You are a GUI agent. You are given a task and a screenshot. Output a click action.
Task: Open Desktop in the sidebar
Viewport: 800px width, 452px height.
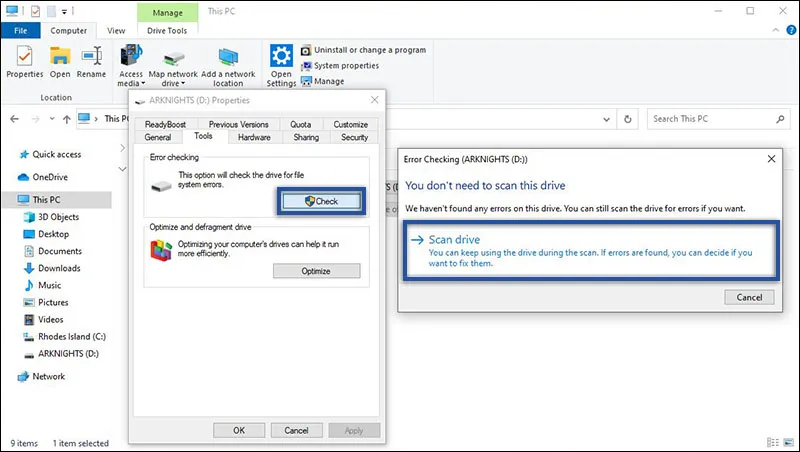46,234
